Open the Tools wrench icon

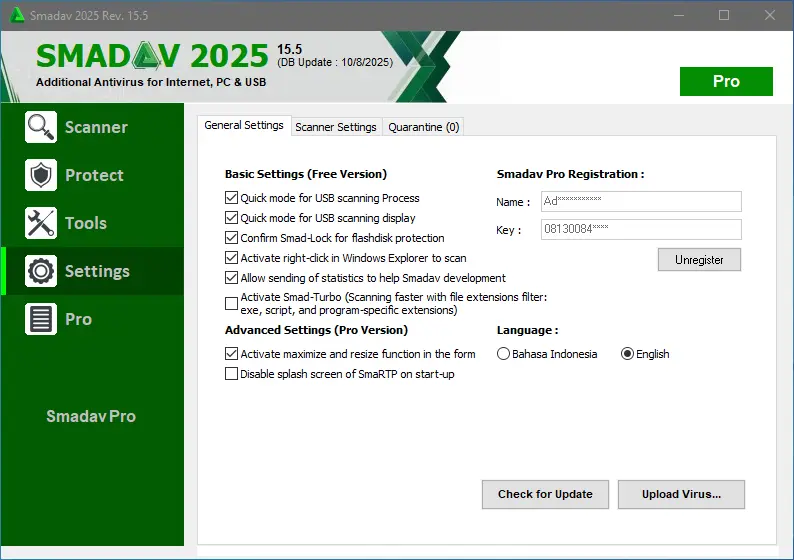(x=41, y=223)
